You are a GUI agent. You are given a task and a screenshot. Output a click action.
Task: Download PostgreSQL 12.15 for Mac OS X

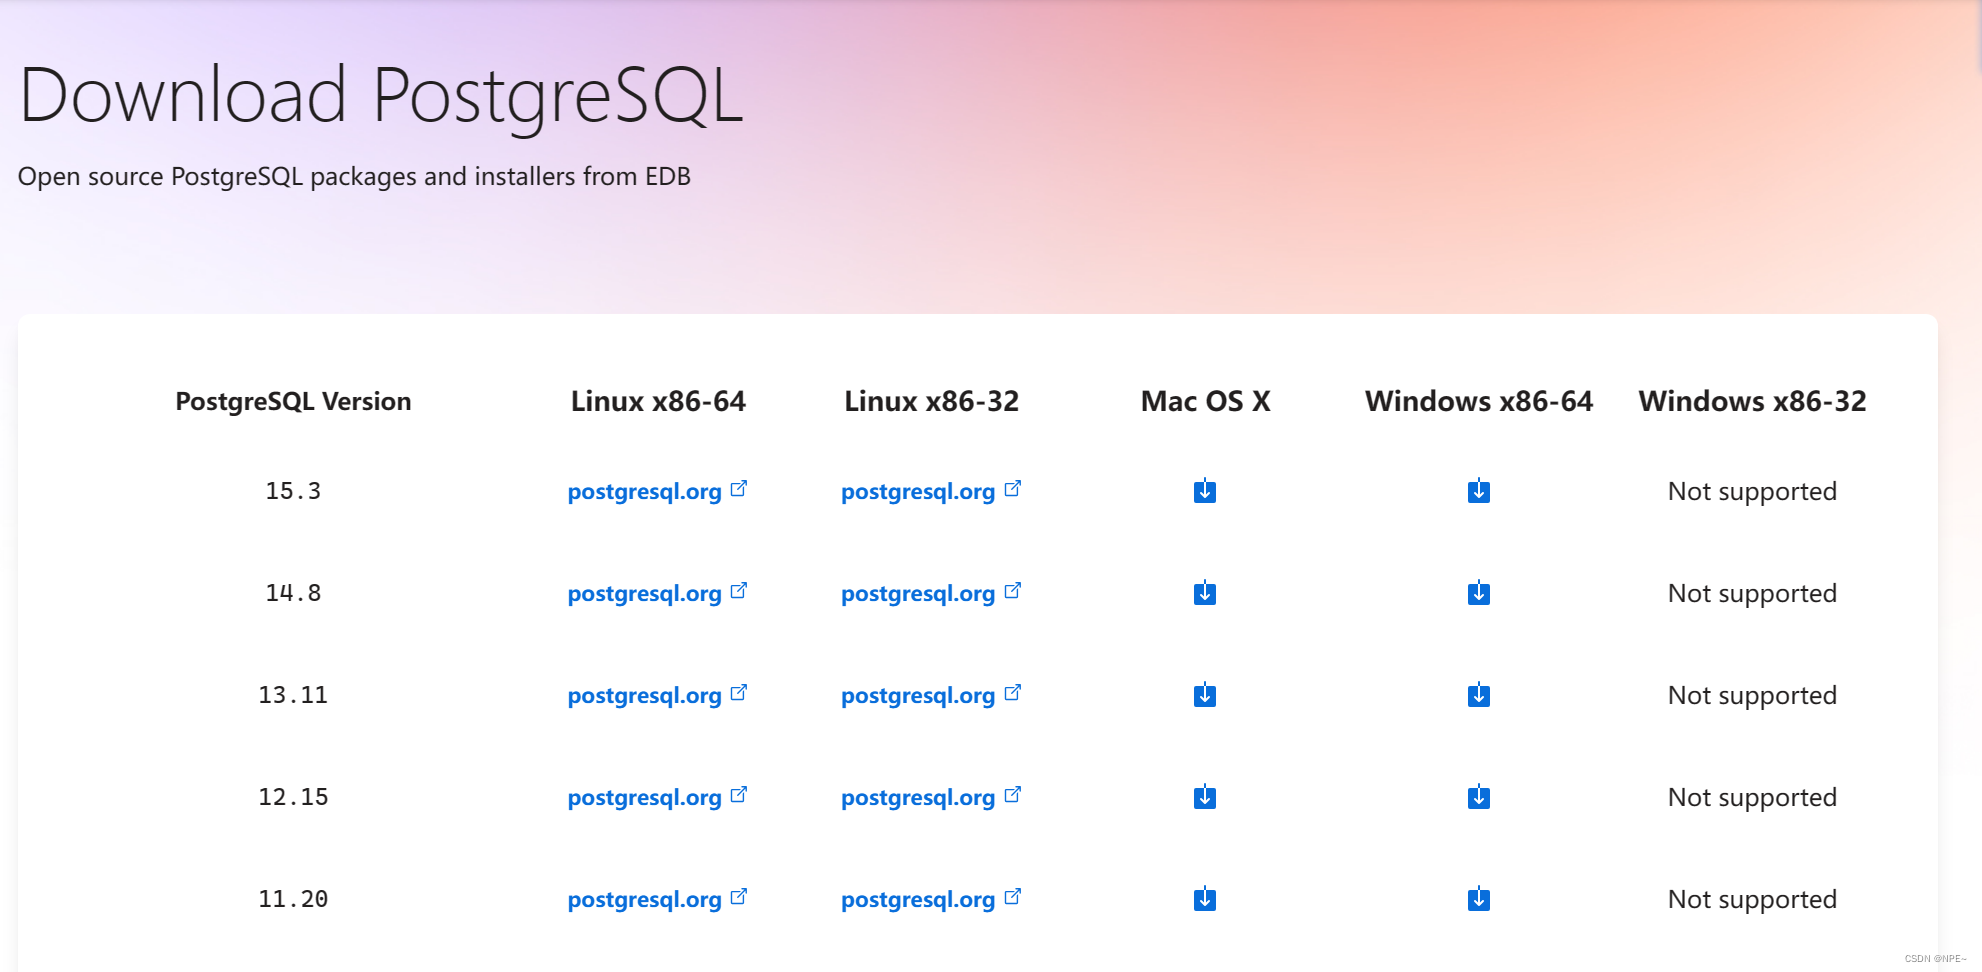coord(1205,797)
